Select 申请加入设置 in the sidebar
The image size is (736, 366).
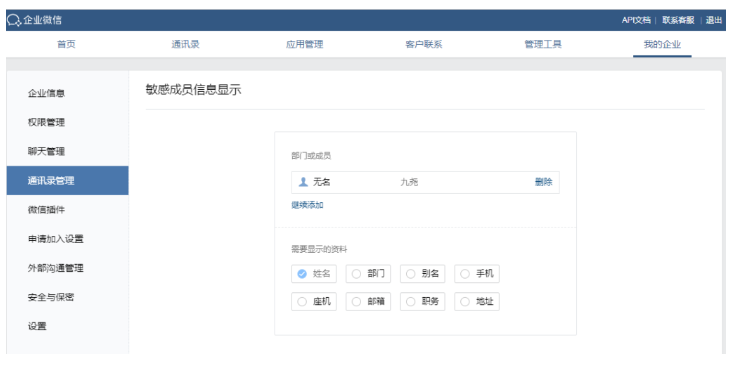point(68,239)
